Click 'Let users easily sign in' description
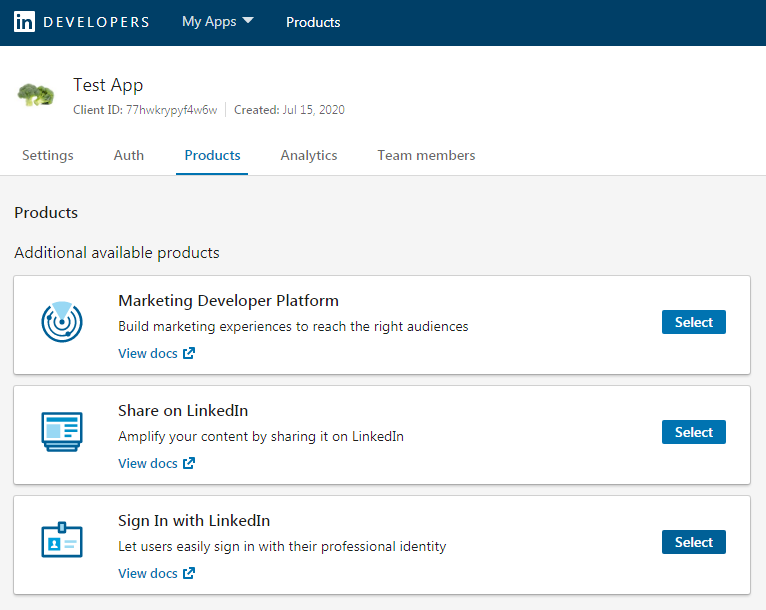 tap(282, 546)
